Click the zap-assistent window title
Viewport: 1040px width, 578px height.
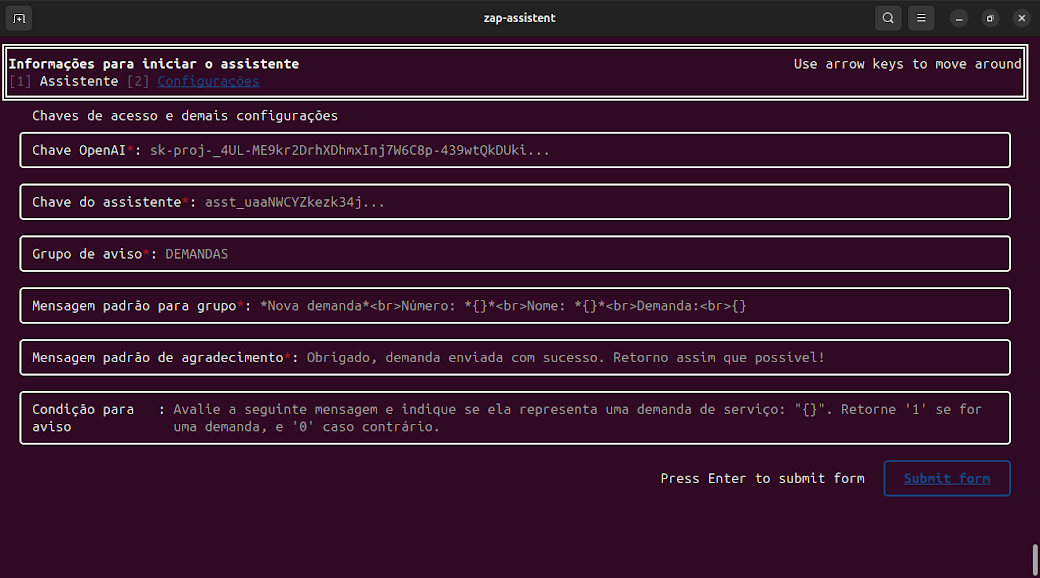(x=519, y=18)
